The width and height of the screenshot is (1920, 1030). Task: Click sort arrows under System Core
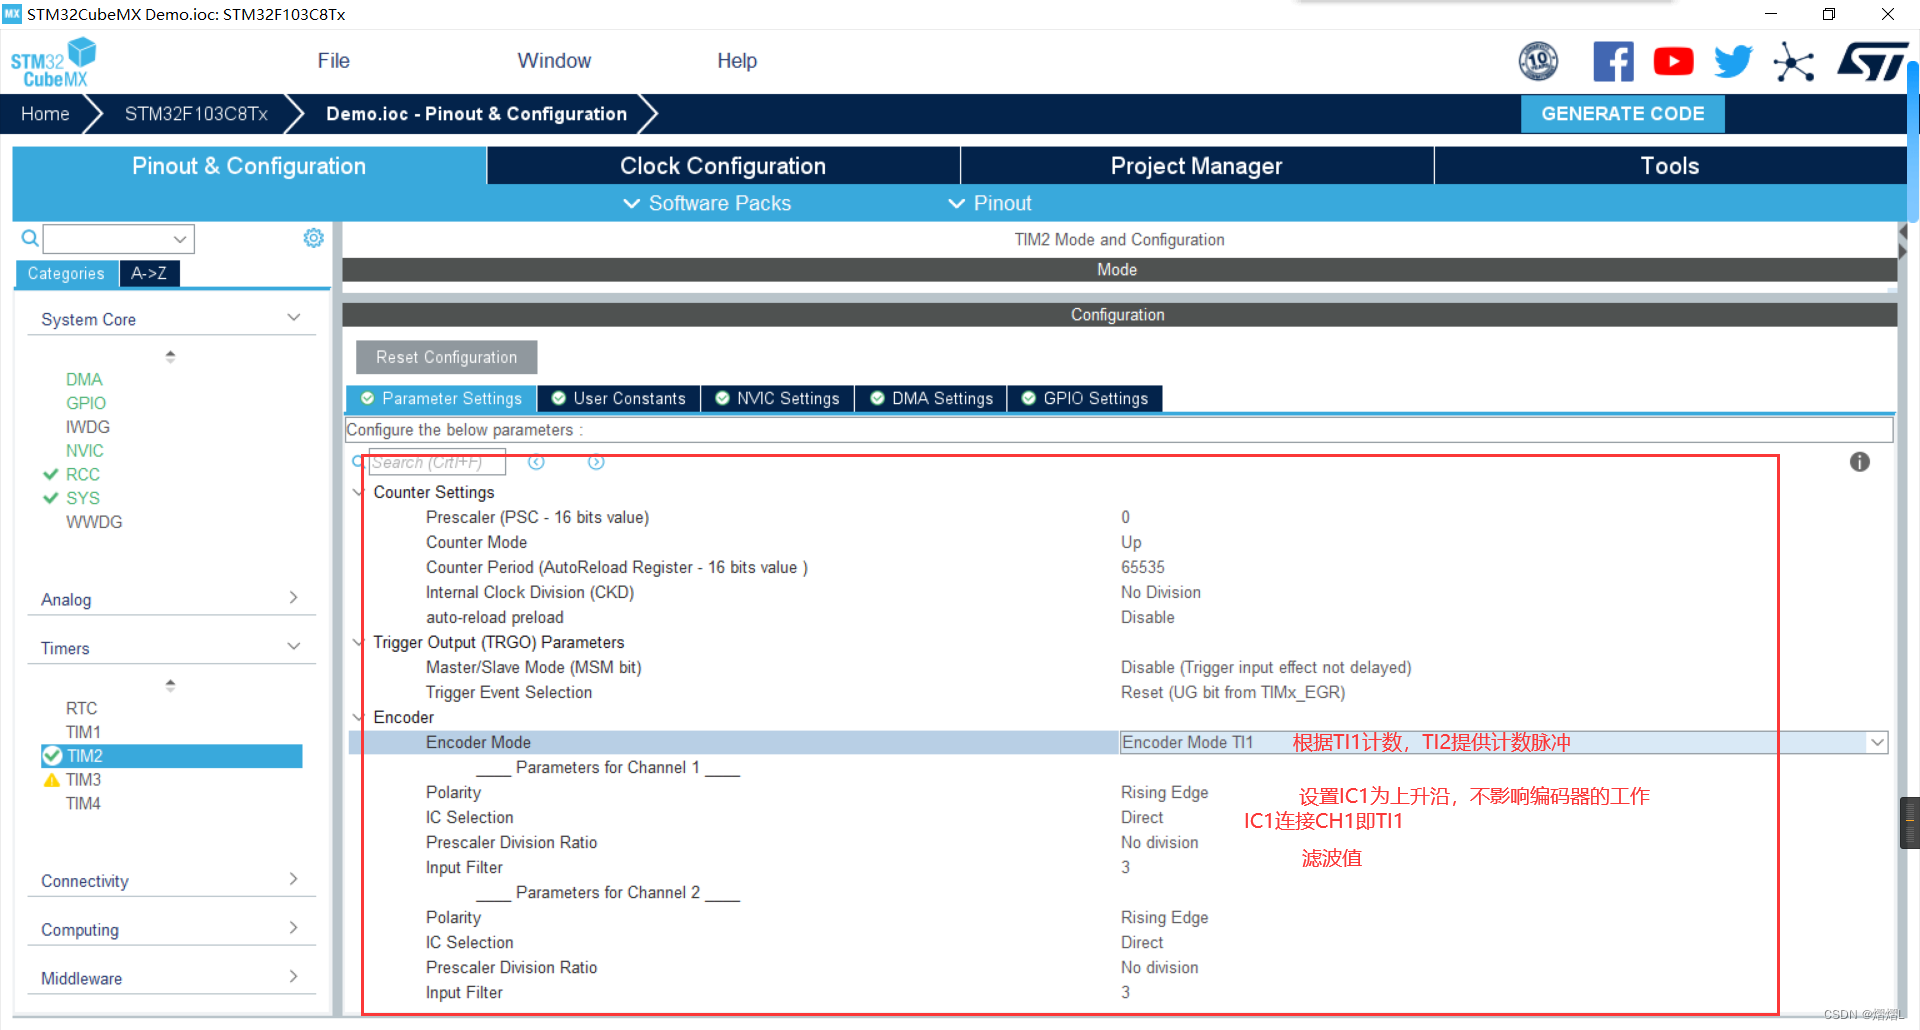170,356
